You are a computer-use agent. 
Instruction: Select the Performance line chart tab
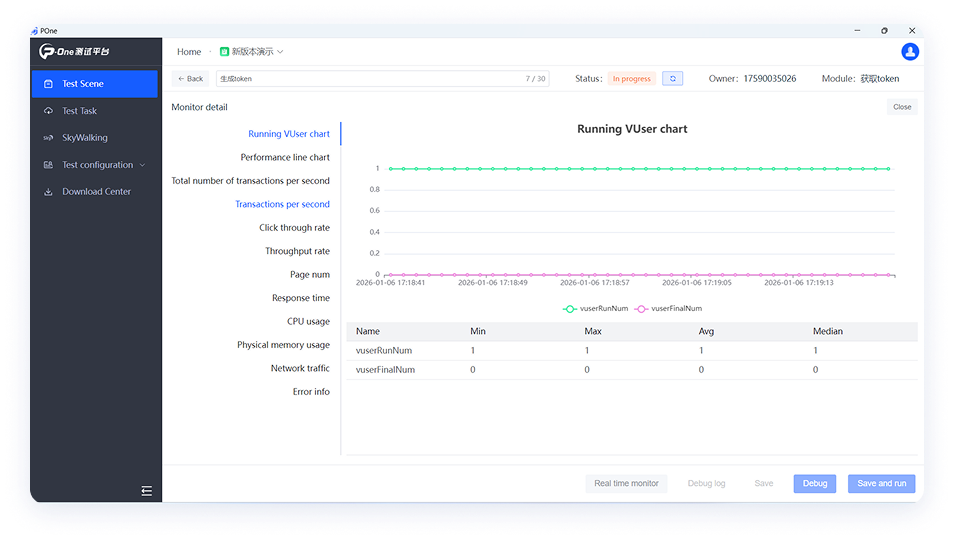[285, 158]
